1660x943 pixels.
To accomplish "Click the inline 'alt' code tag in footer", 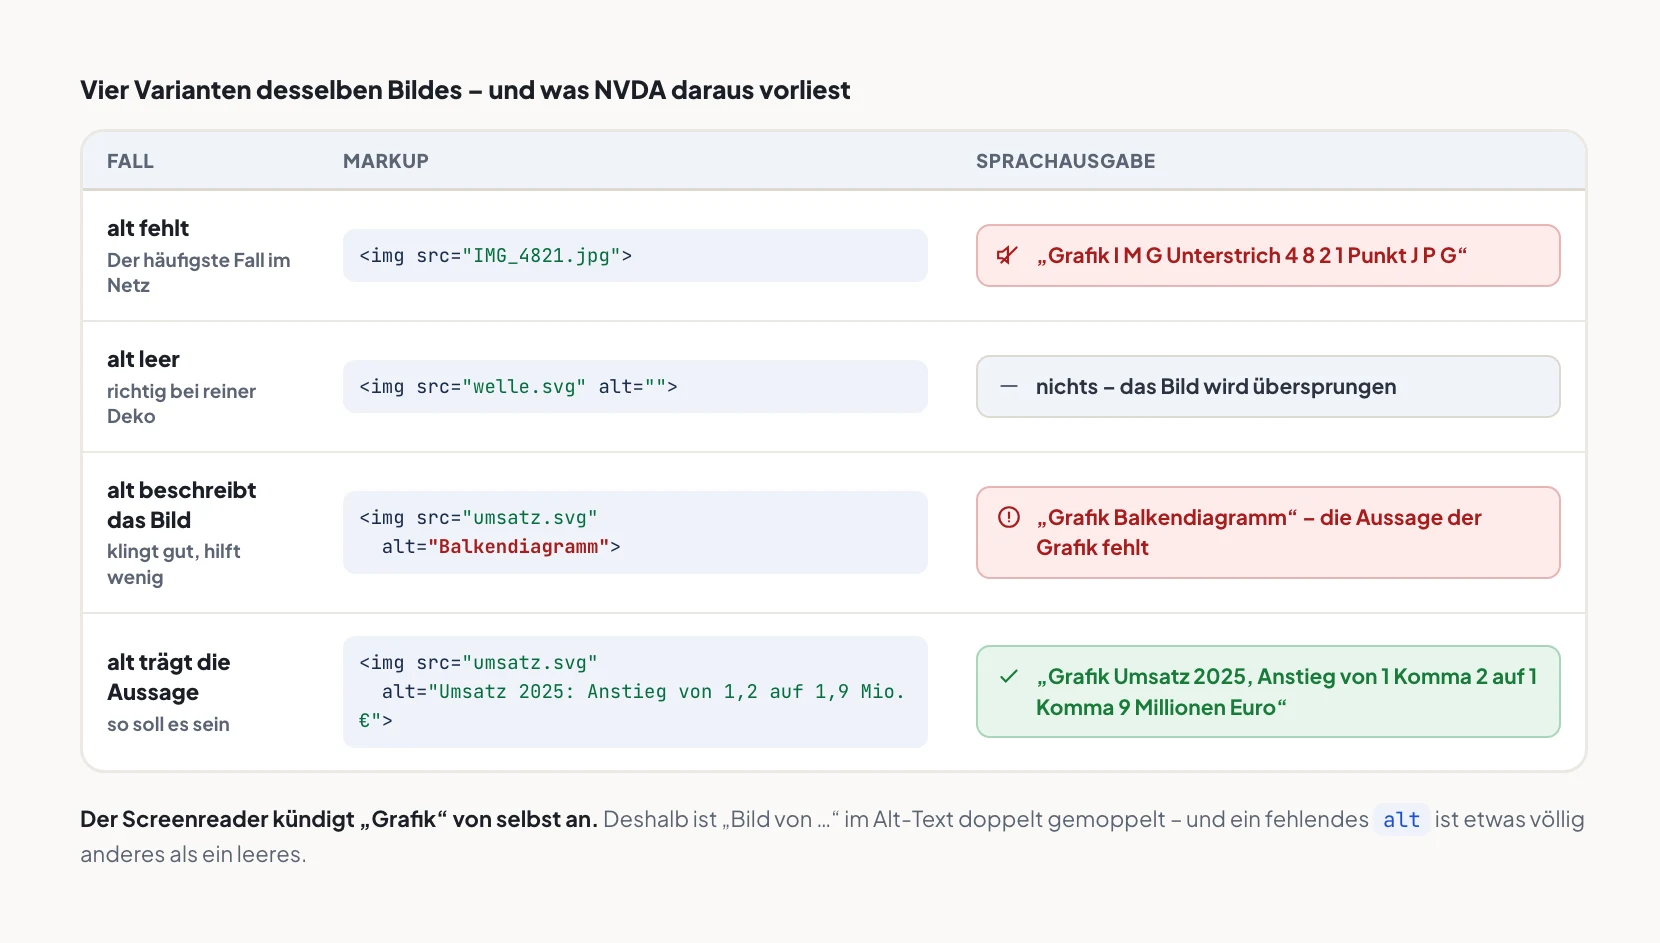I will [x=1401, y=820].
